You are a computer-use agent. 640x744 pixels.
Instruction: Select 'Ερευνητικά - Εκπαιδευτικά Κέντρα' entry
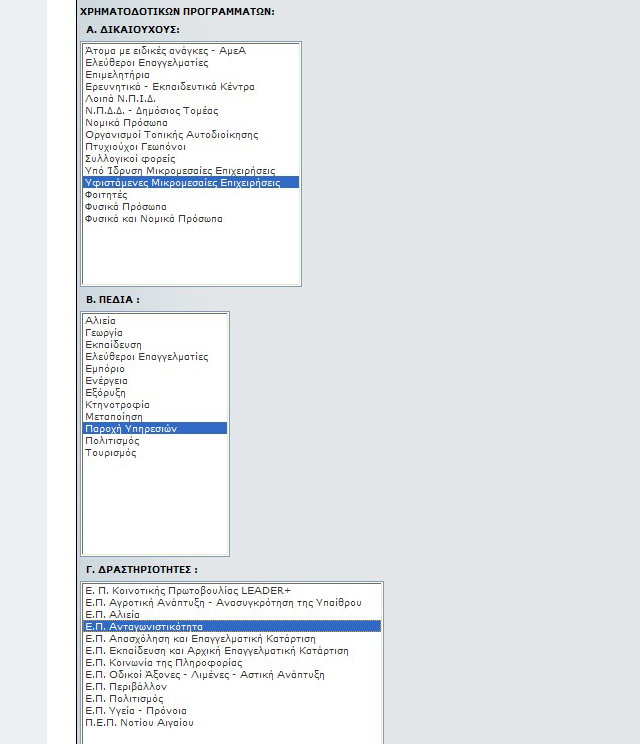[191, 87]
